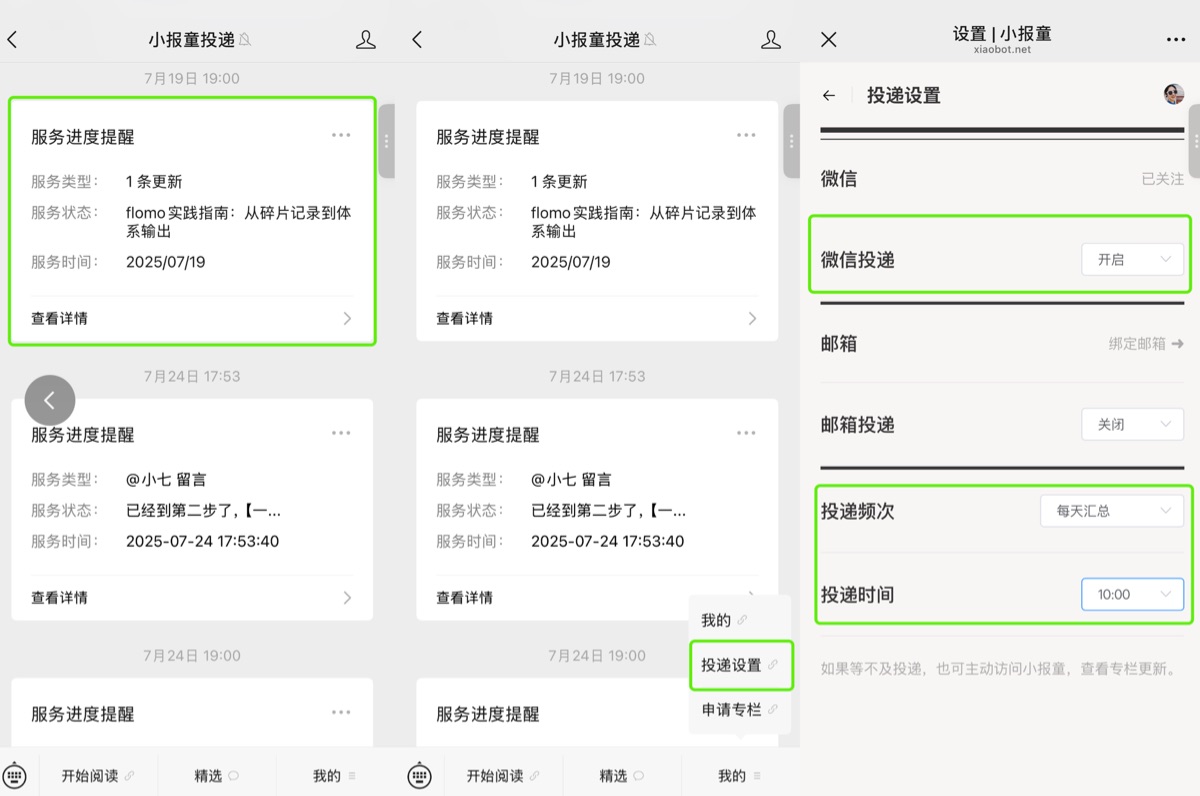Click the 绑定邮箱 link
Image resolution: width=1200 pixels, height=796 pixels.
pyautogui.click(x=1146, y=344)
